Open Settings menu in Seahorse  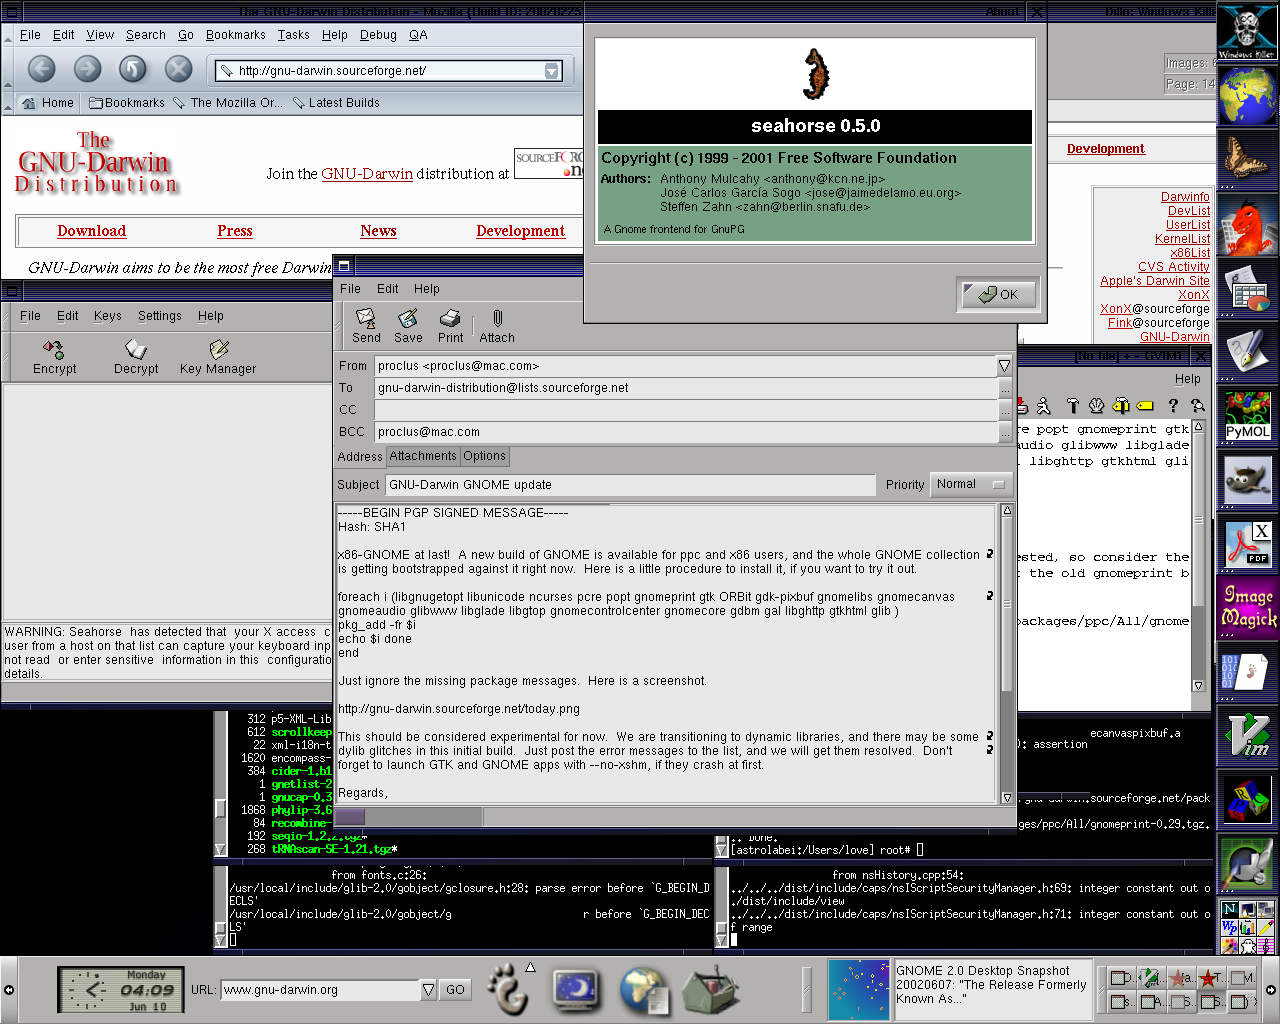(160, 316)
